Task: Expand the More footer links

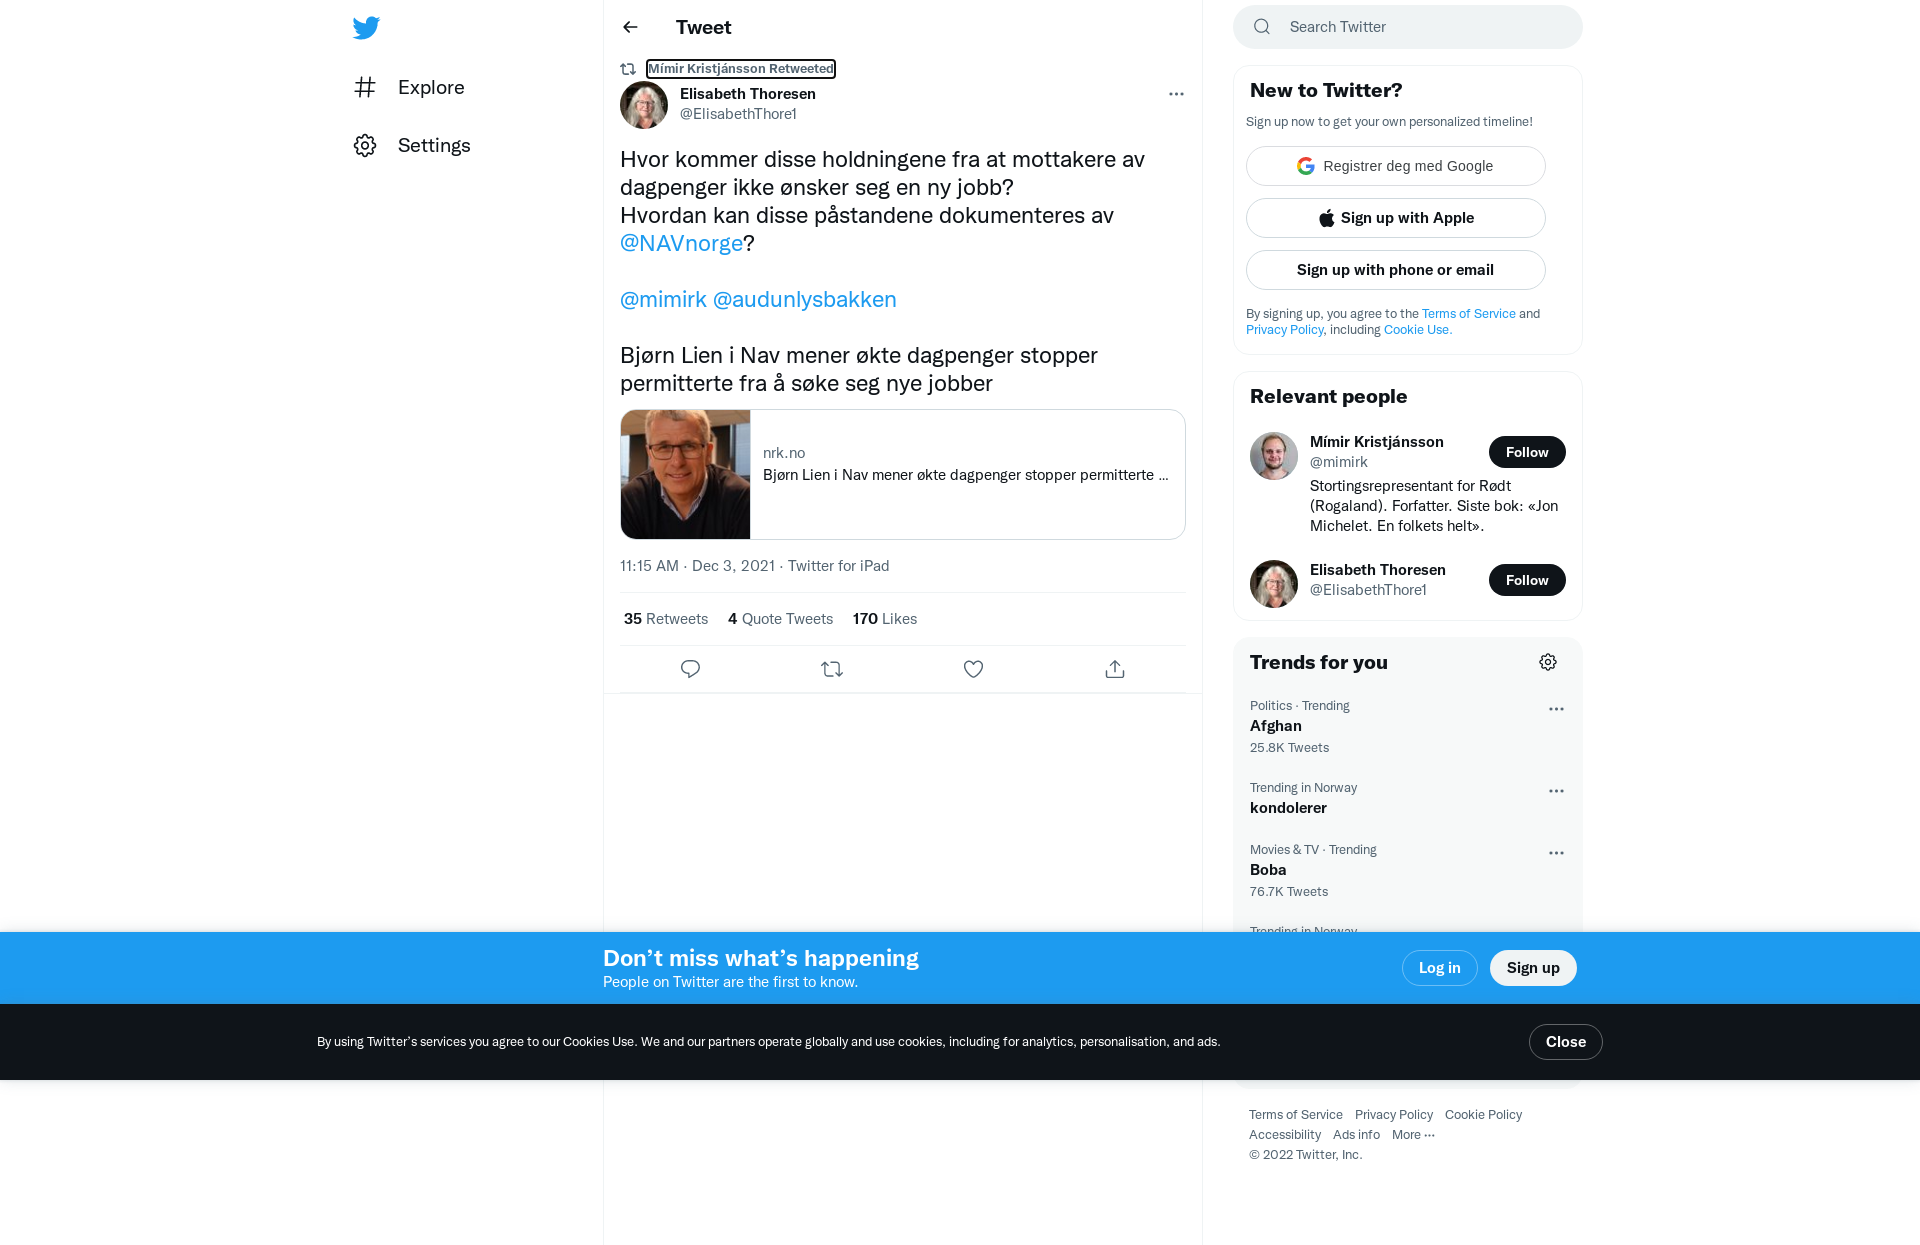Action: 1413,1135
